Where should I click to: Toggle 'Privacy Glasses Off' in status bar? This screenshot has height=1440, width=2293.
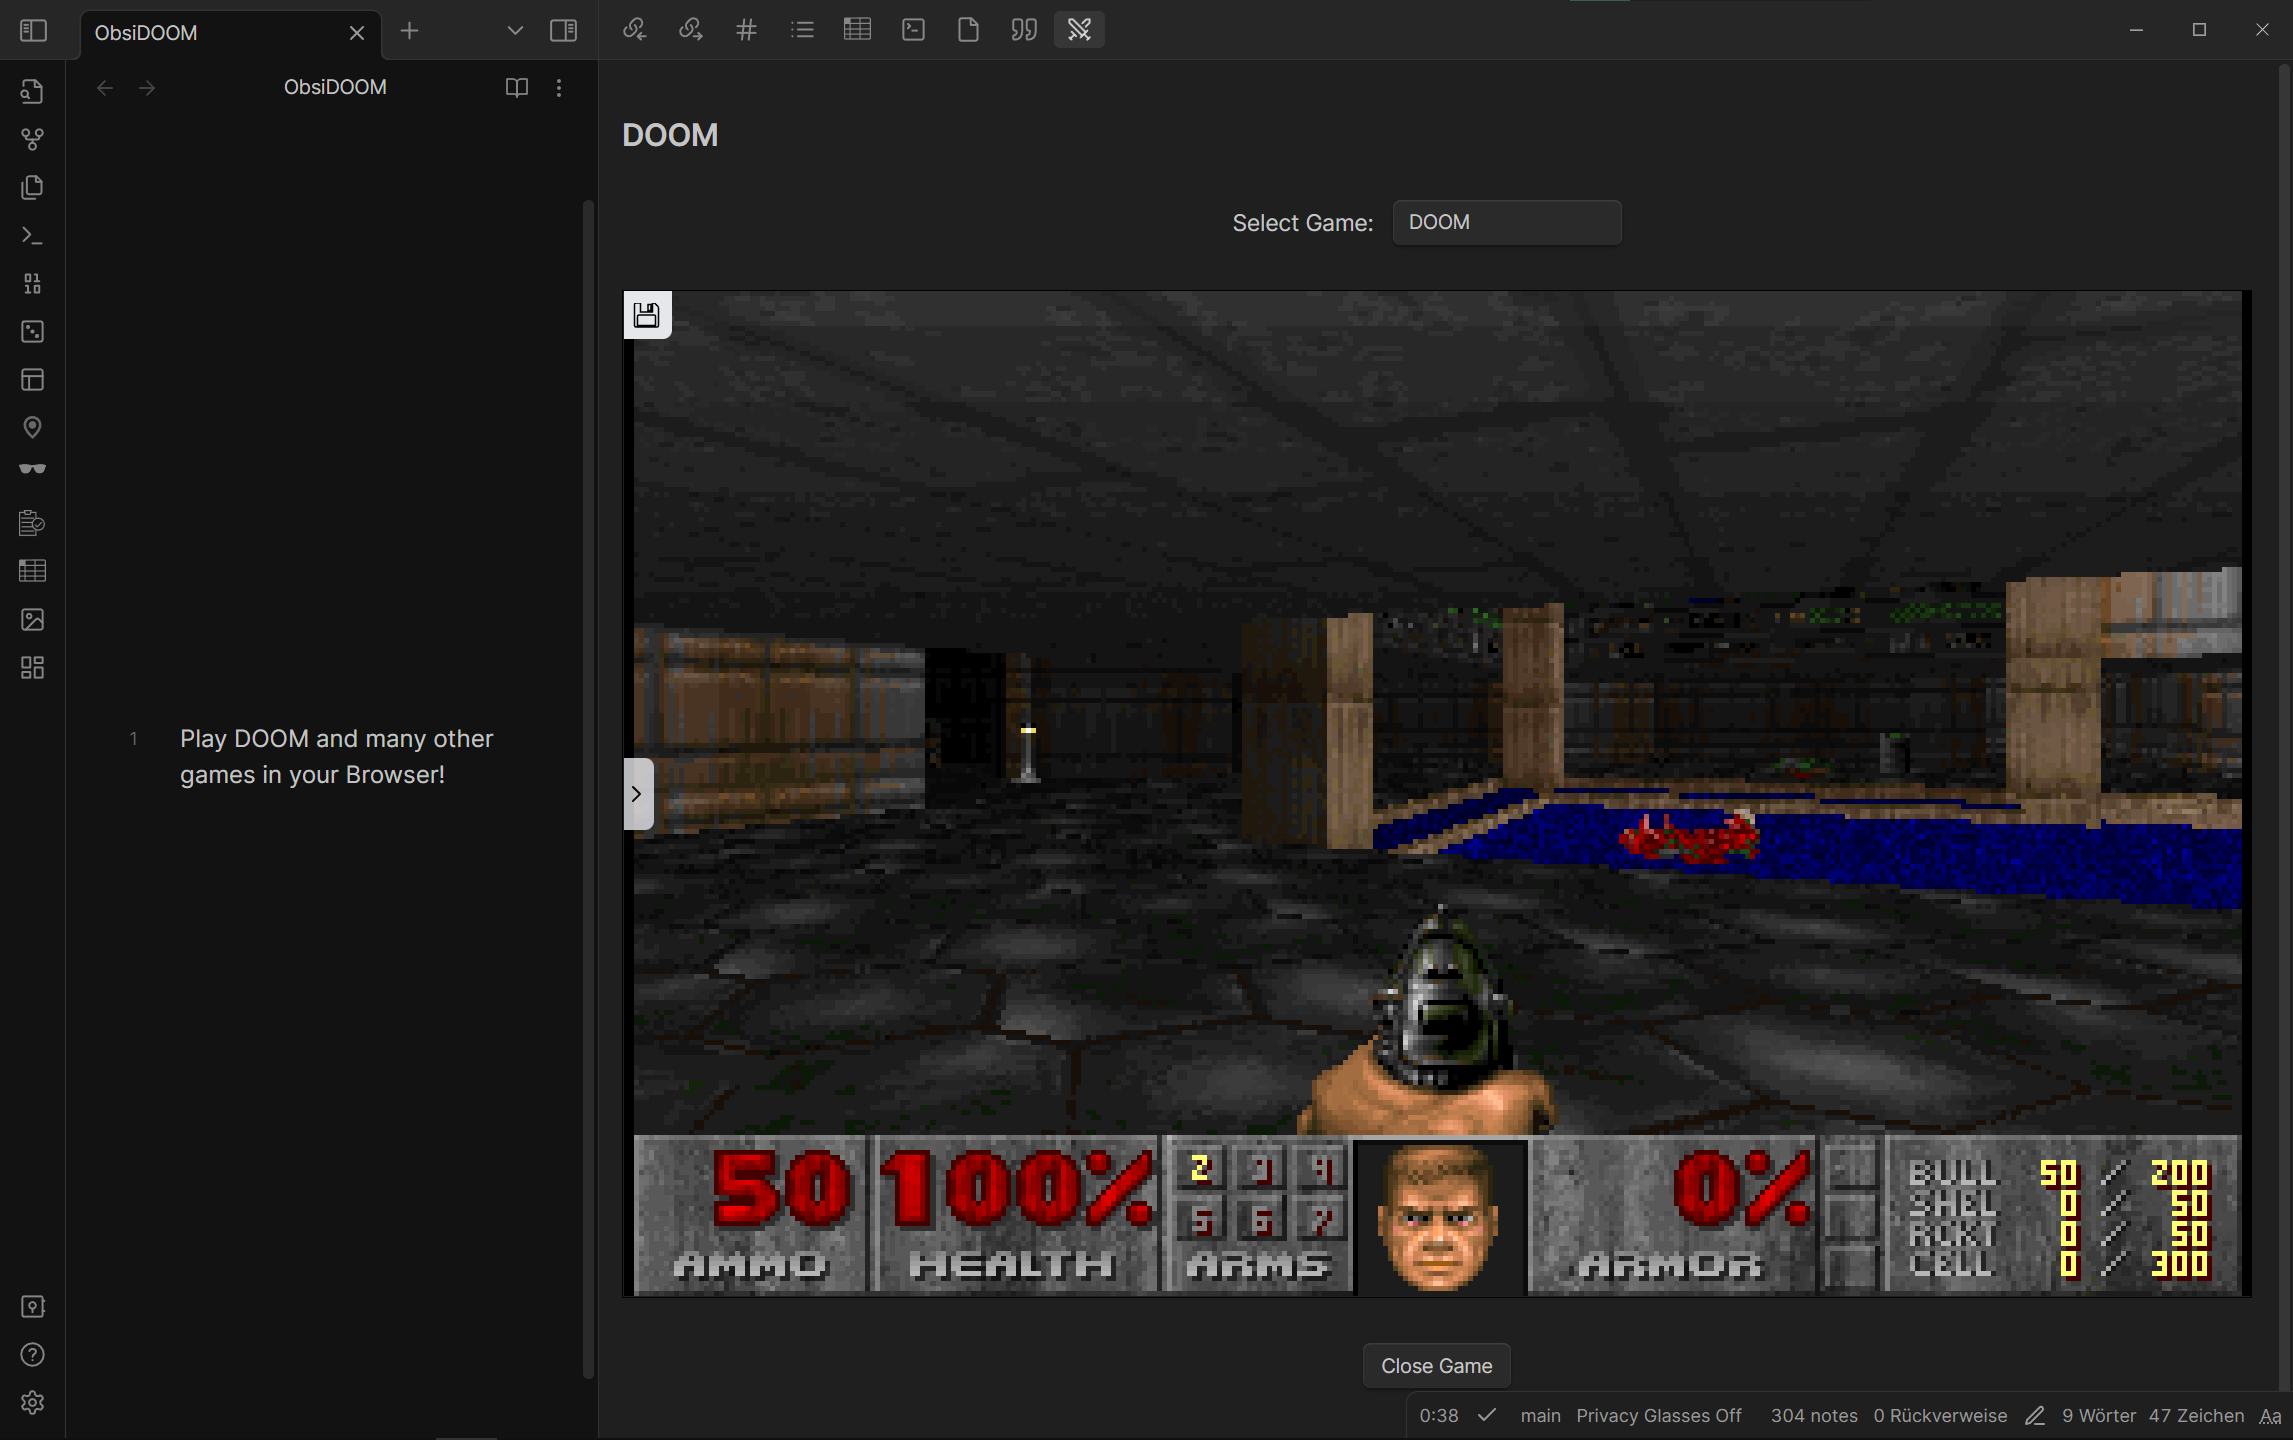(1658, 1416)
